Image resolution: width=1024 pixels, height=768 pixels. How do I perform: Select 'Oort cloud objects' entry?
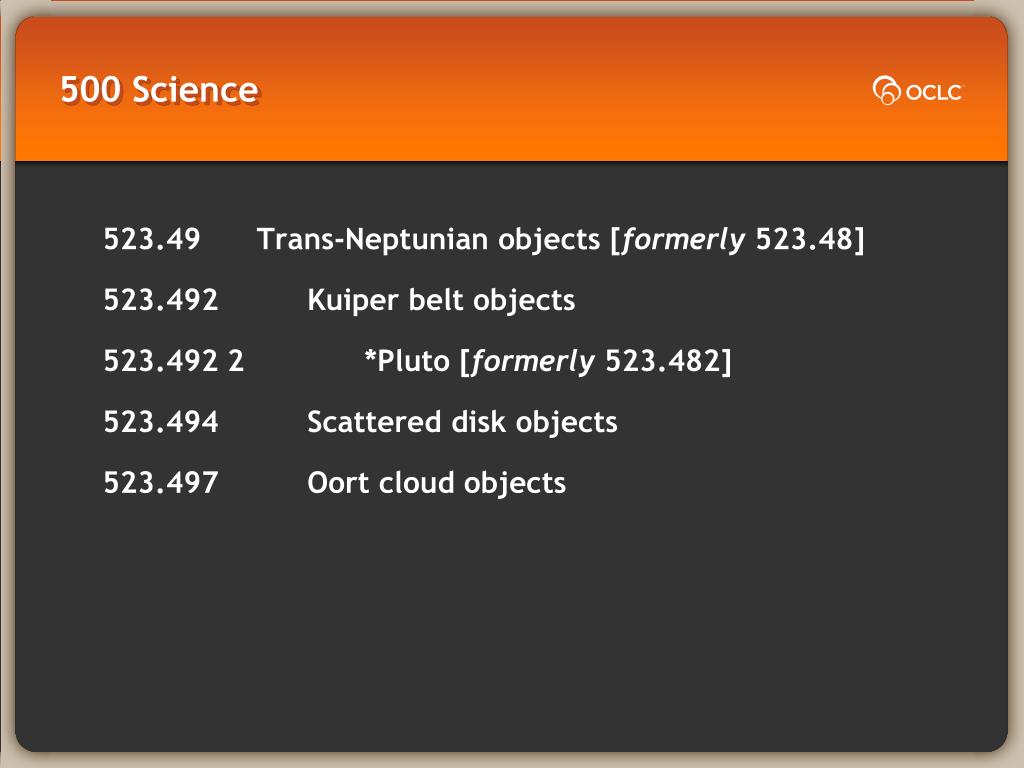click(436, 483)
